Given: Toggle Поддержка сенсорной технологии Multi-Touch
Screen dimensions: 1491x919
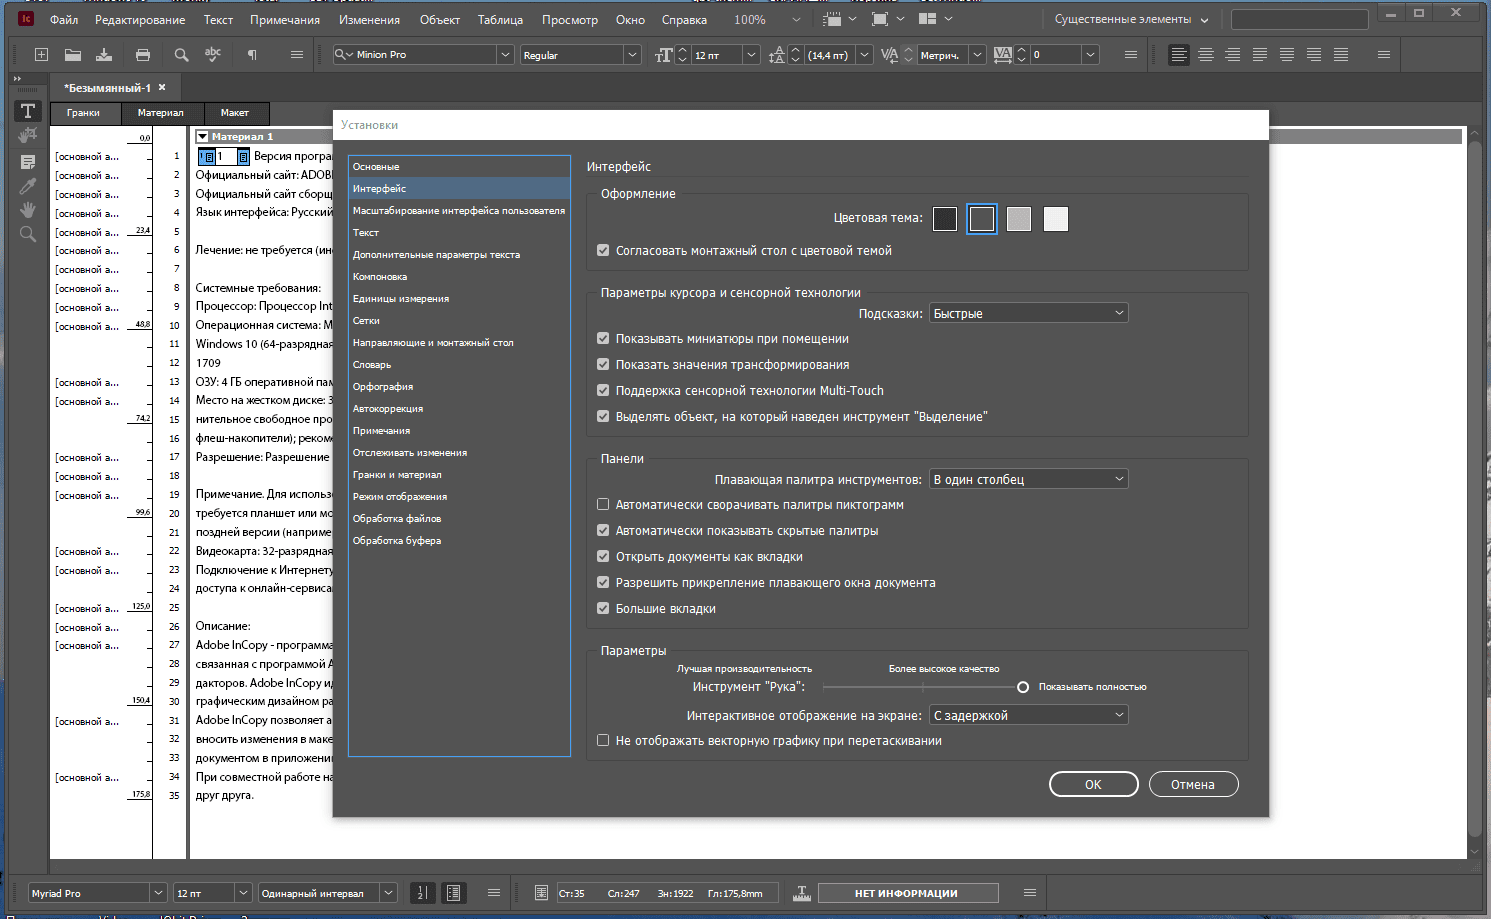Looking at the screenshot, I should [603, 391].
